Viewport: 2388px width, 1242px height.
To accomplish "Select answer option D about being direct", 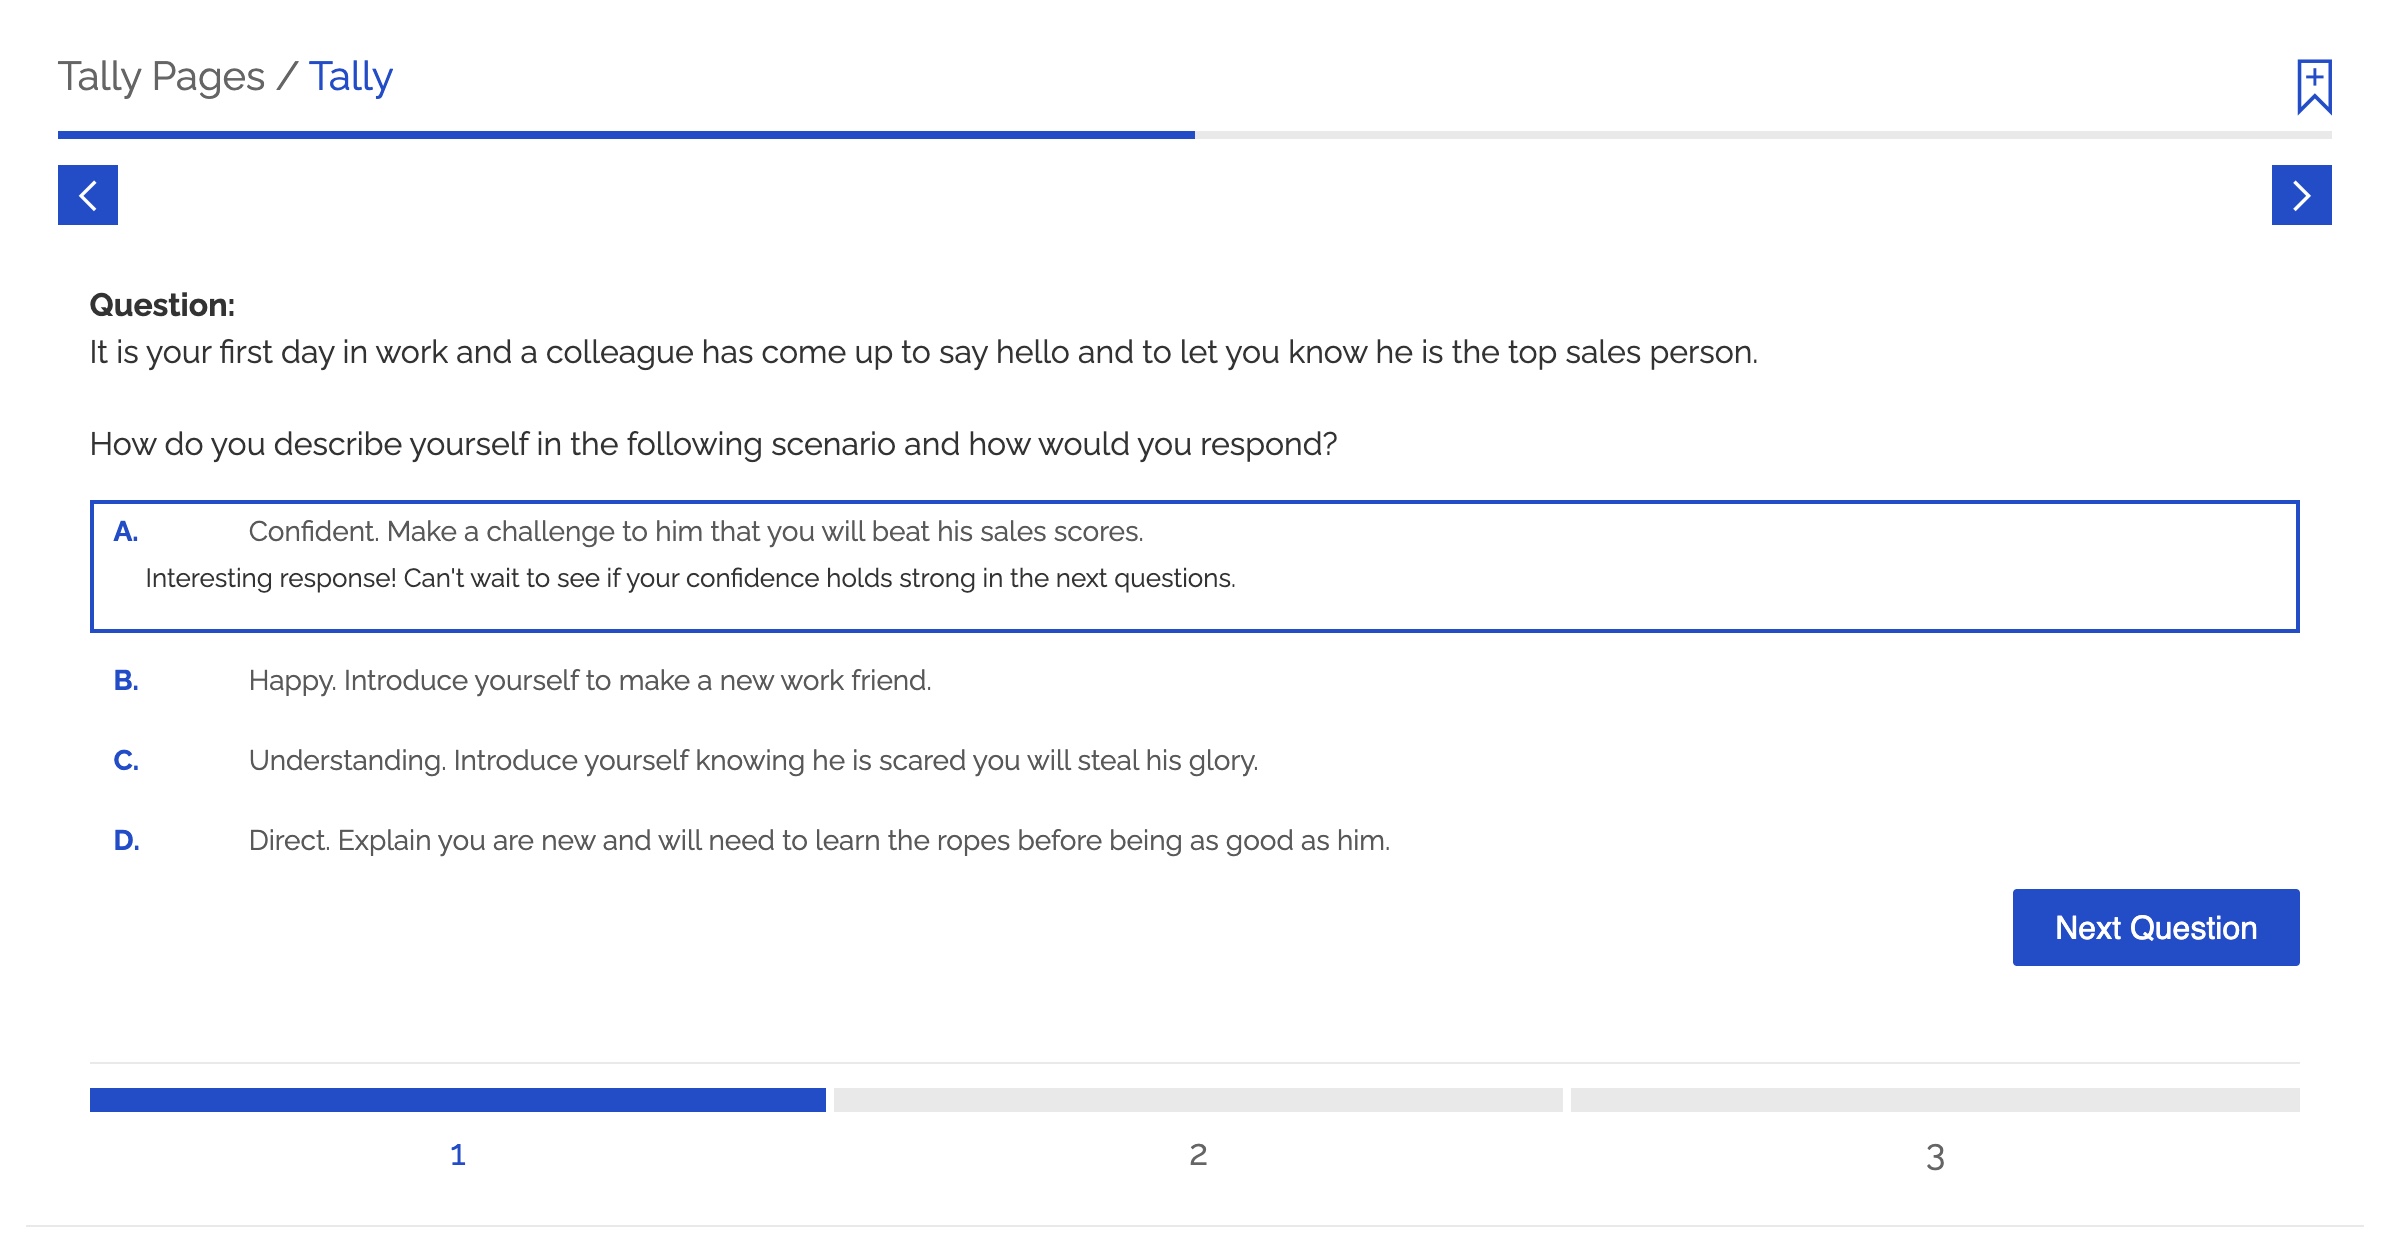I will click(x=820, y=841).
